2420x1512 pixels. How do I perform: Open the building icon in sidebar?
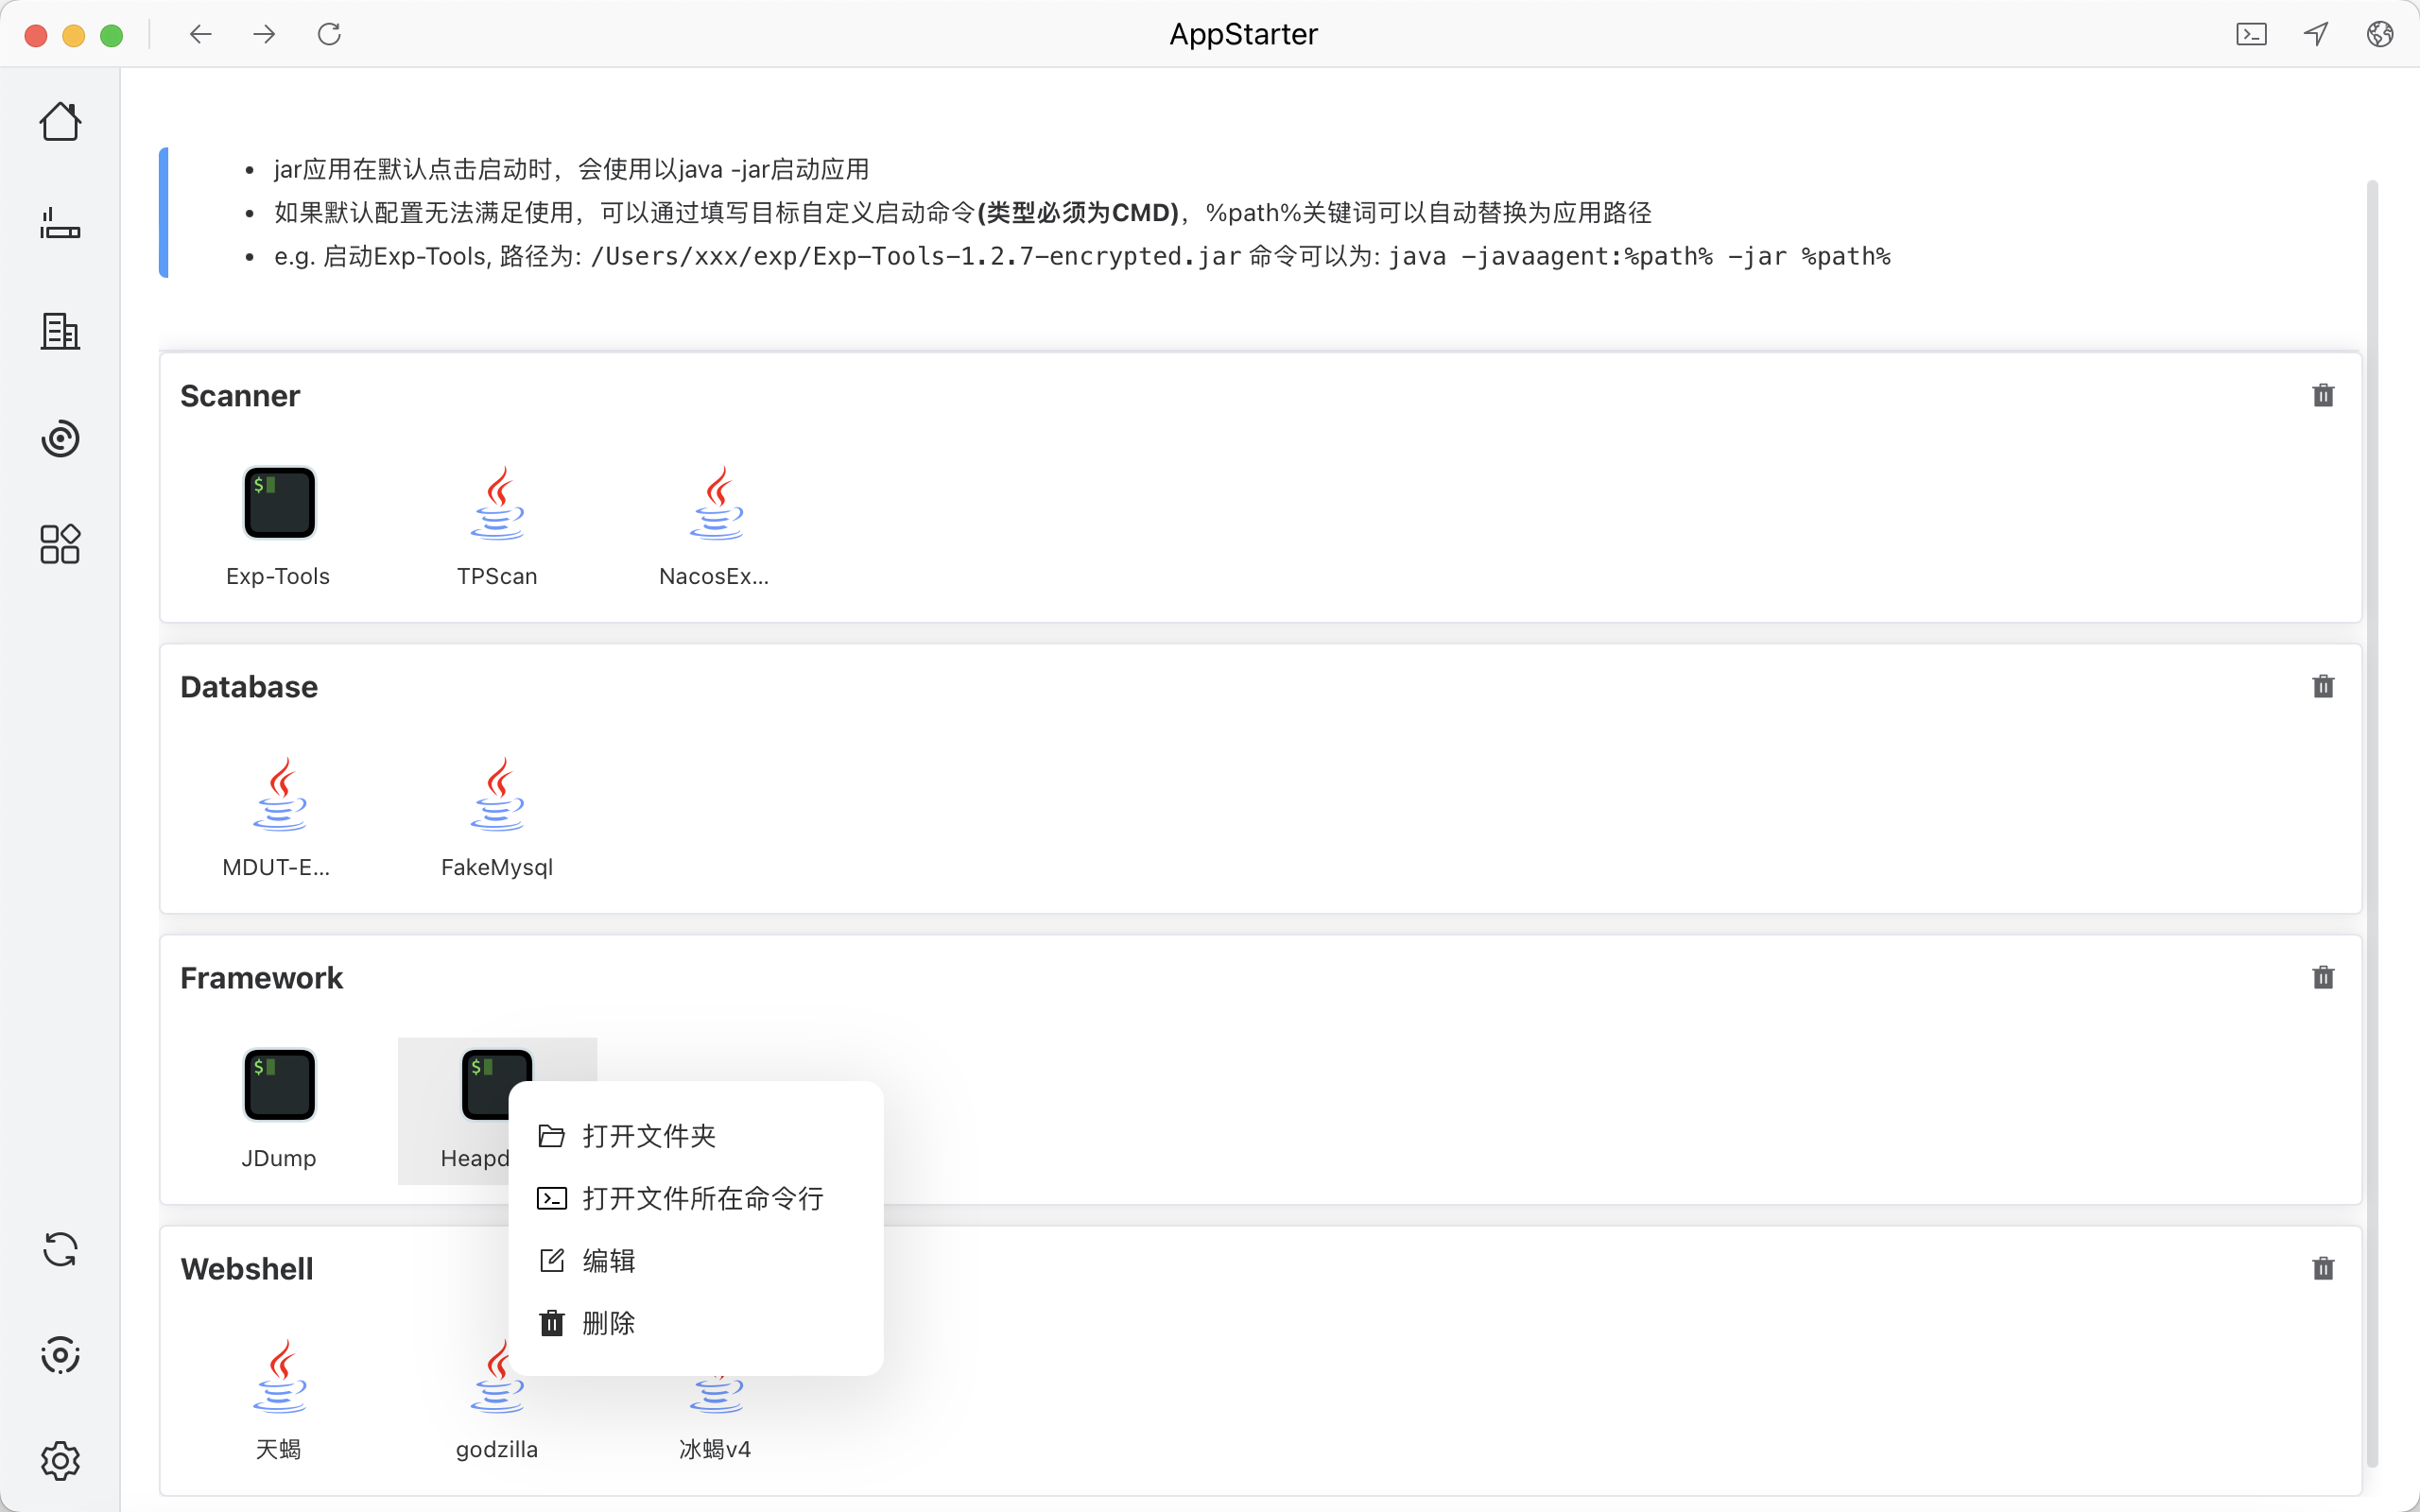point(60,331)
